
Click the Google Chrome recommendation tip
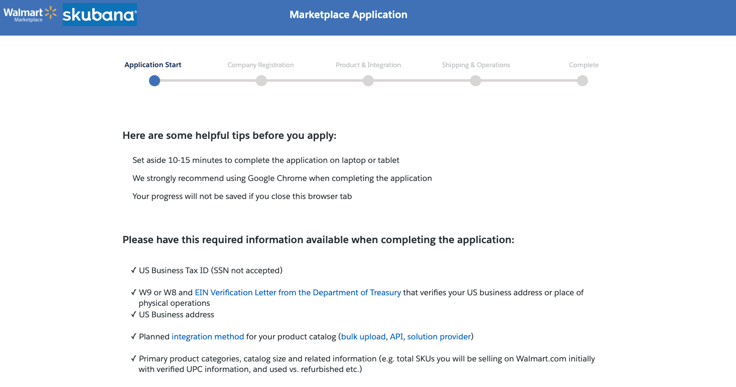[x=282, y=178]
